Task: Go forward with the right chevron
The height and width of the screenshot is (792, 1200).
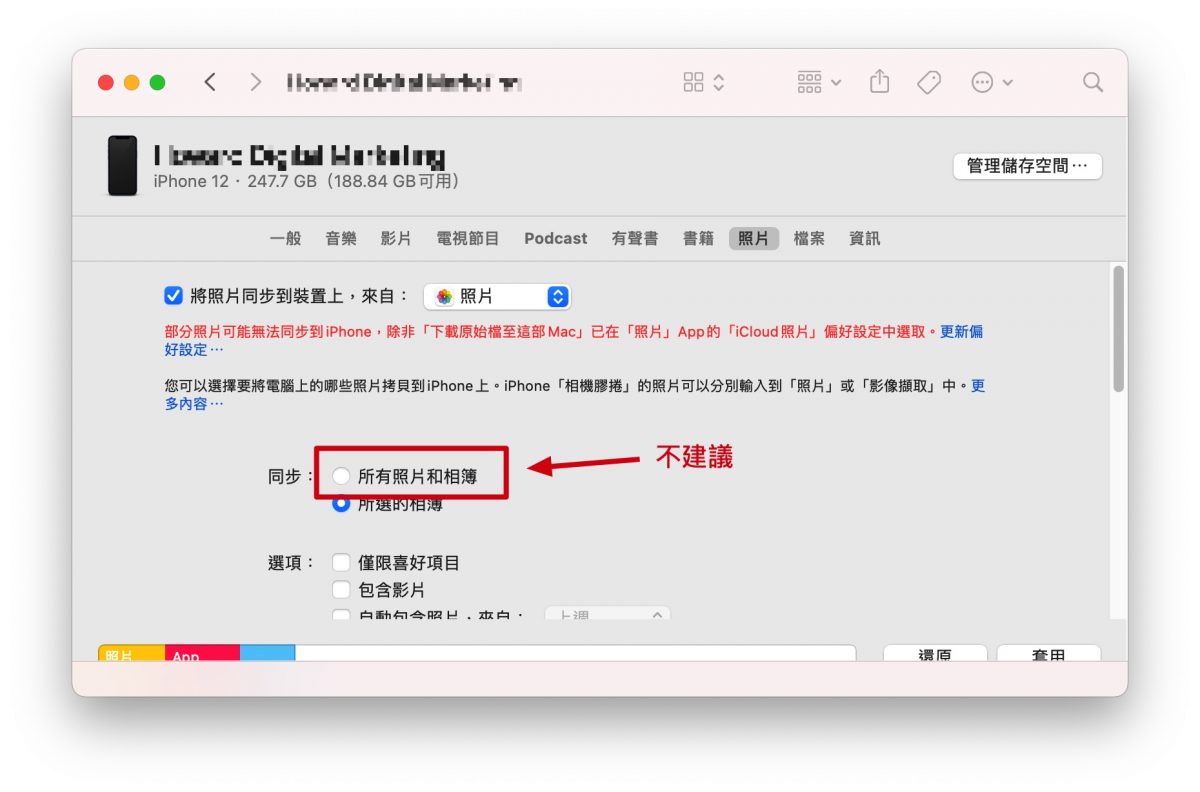Action: [256, 82]
